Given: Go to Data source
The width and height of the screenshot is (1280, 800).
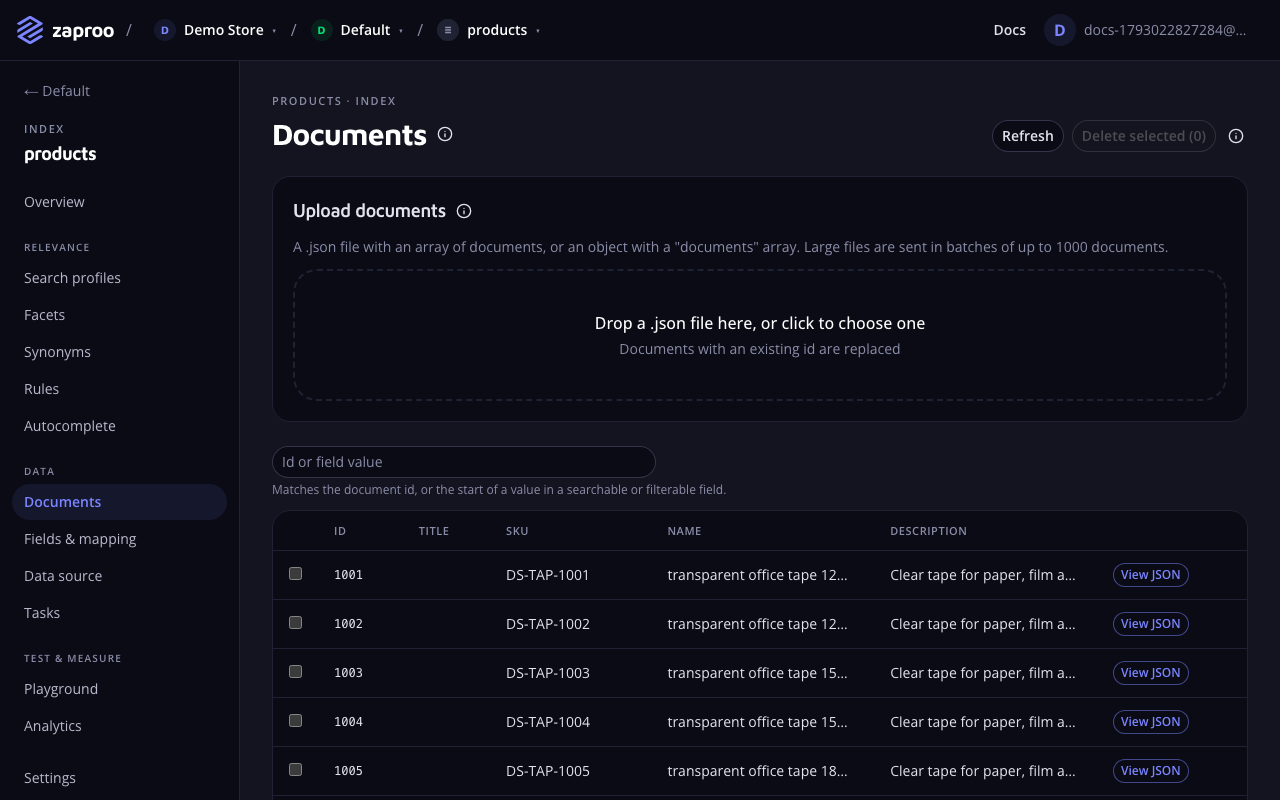Looking at the screenshot, I should (119, 576).
